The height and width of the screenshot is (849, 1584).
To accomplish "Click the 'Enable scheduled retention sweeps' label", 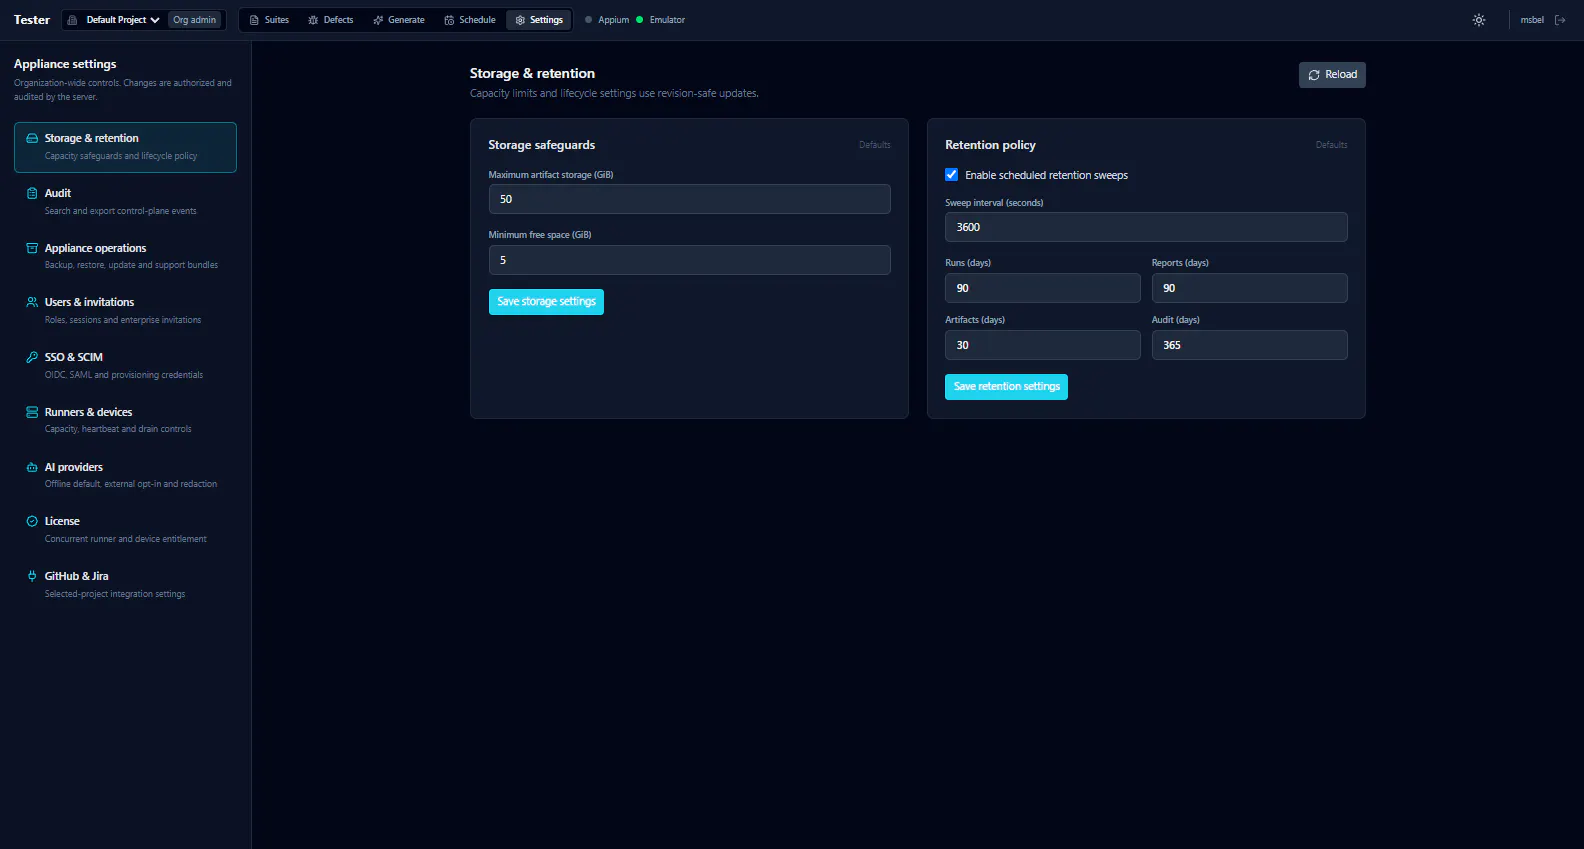I will coord(1046,175).
